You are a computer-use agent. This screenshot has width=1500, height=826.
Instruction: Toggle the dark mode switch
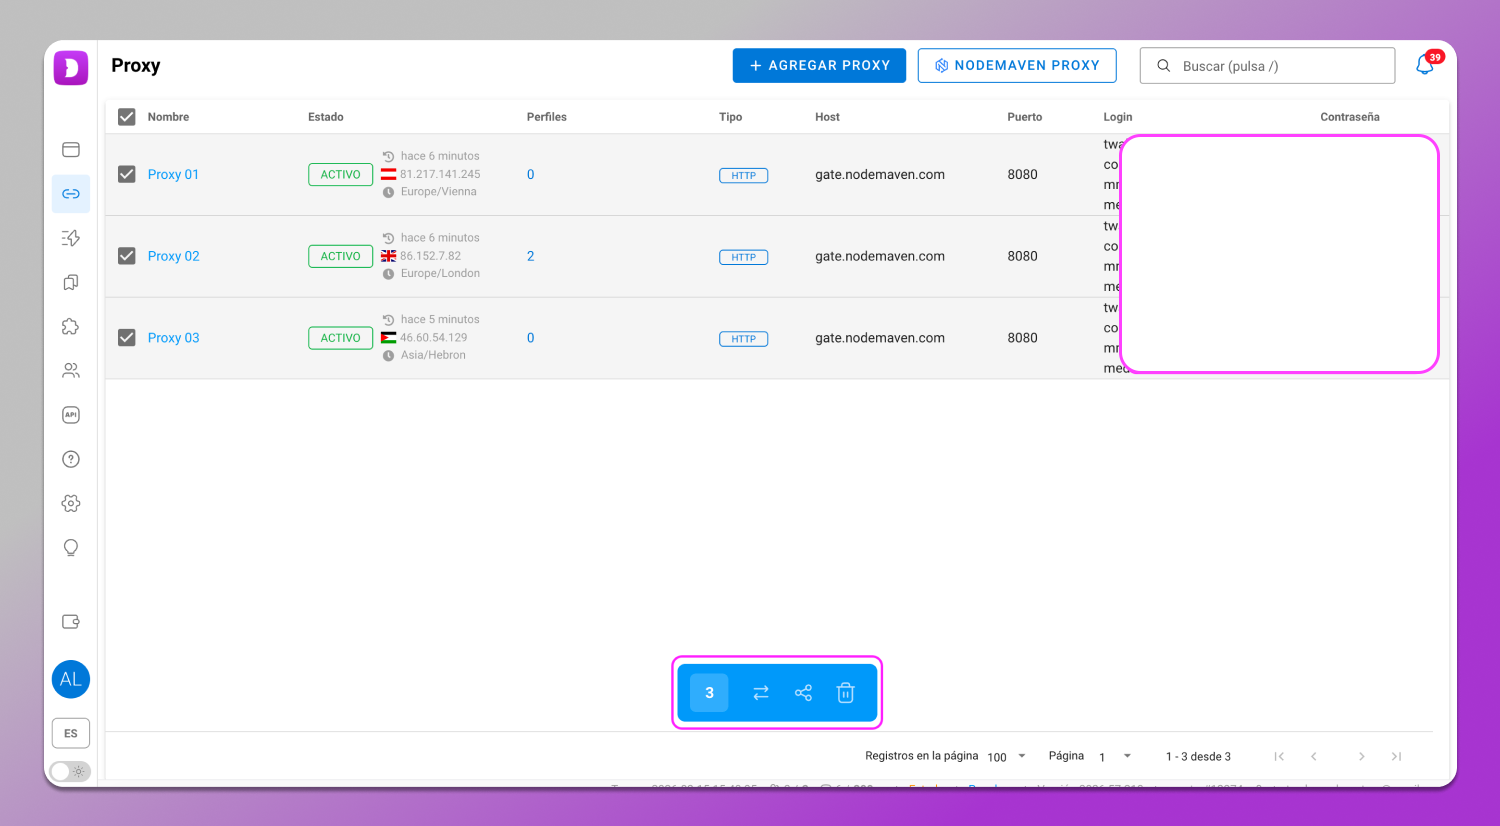(x=70, y=771)
